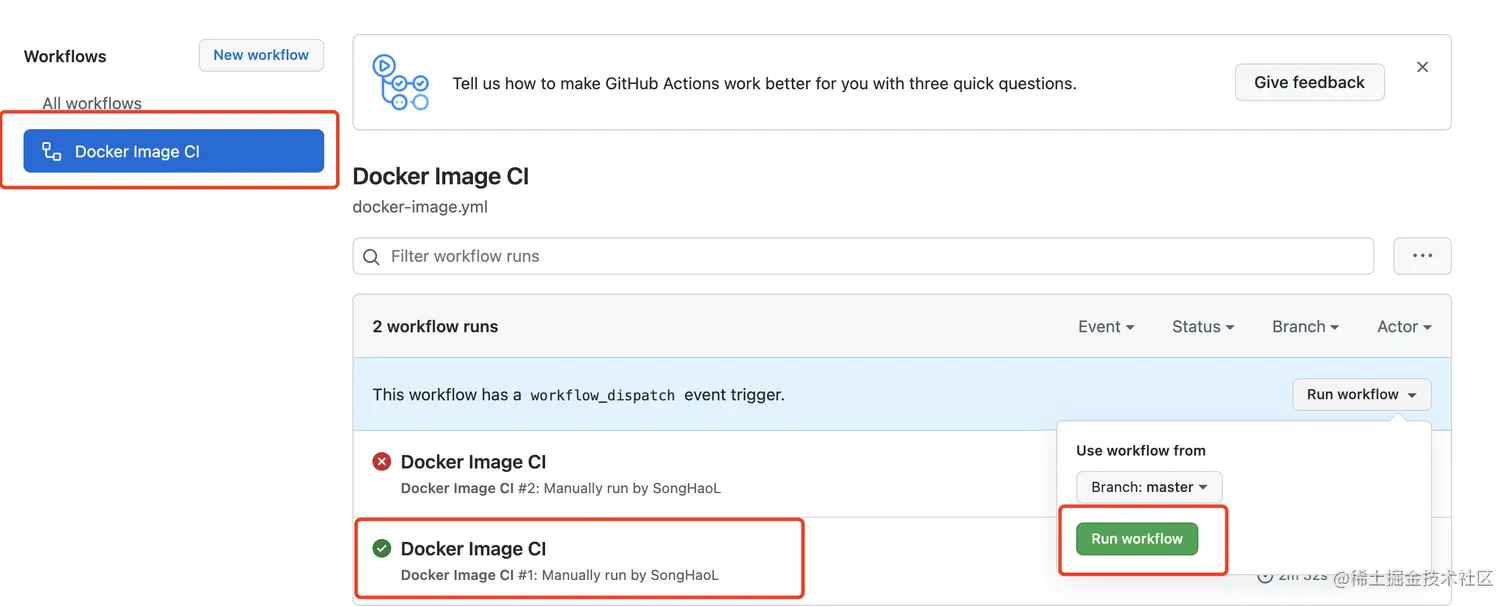
Task: Focus the Filter workflow runs field
Action: [x=870, y=257]
